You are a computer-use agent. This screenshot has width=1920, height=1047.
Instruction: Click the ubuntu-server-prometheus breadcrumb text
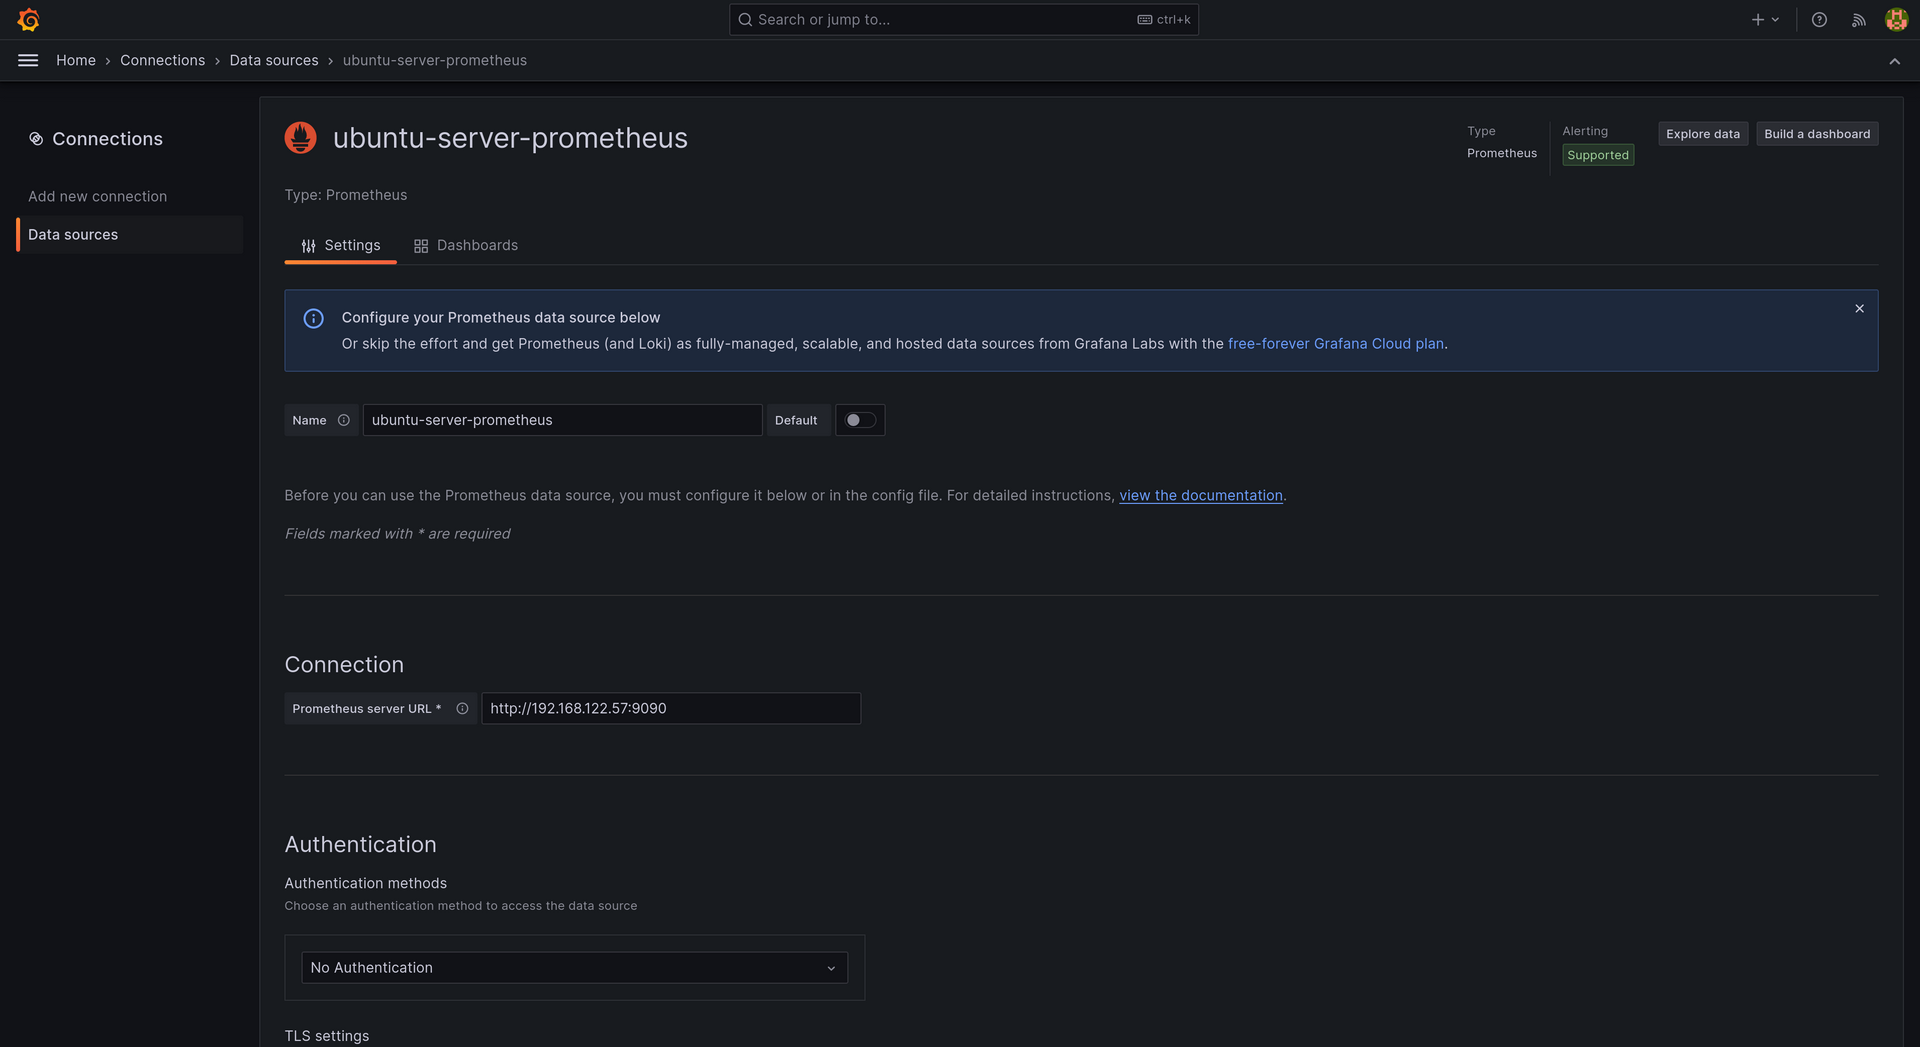click(435, 60)
